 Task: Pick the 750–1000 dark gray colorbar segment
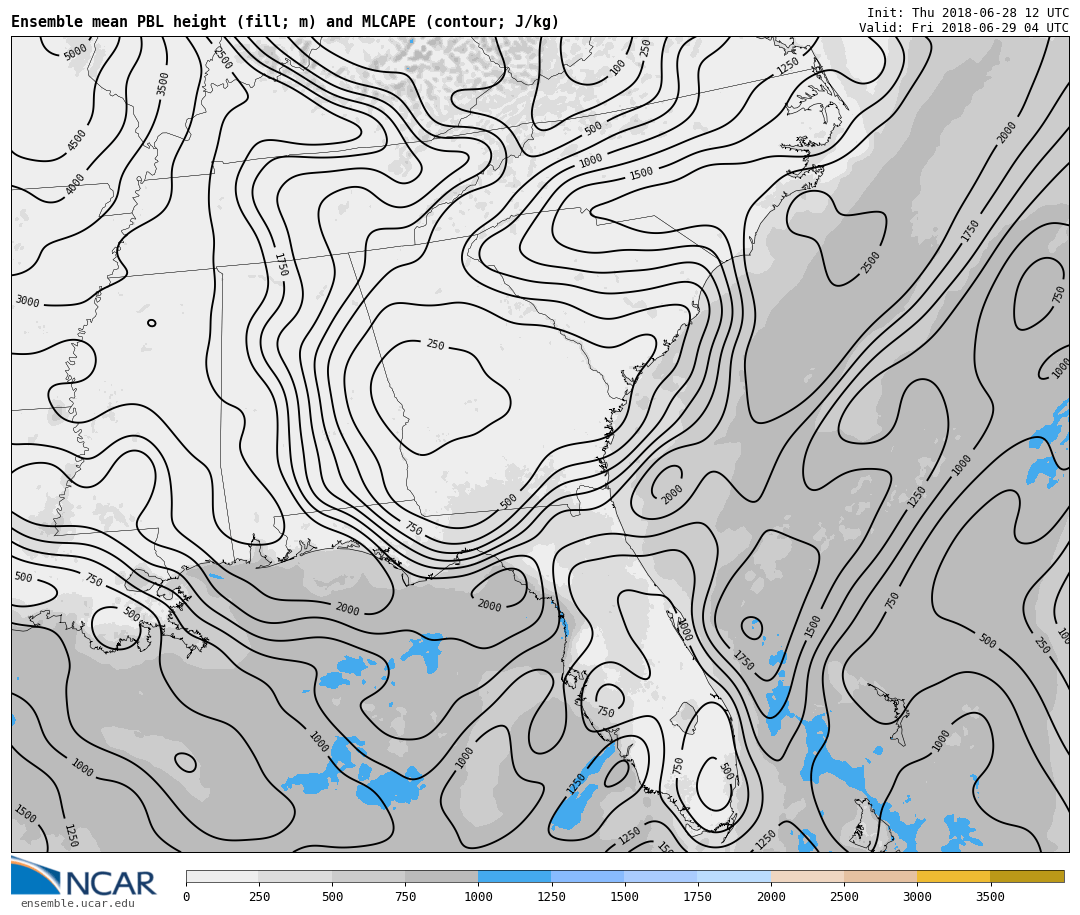[x=442, y=876]
